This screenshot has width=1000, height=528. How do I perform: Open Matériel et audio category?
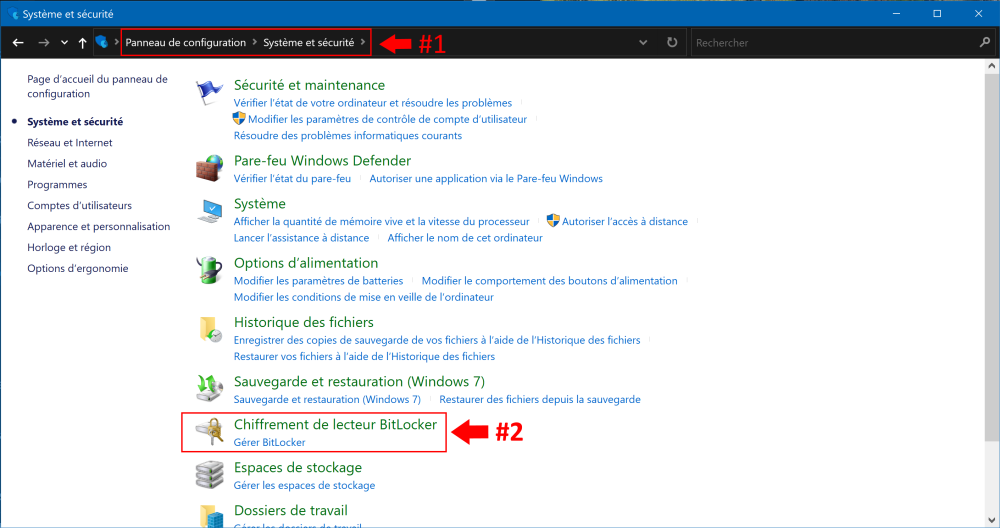point(67,164)
